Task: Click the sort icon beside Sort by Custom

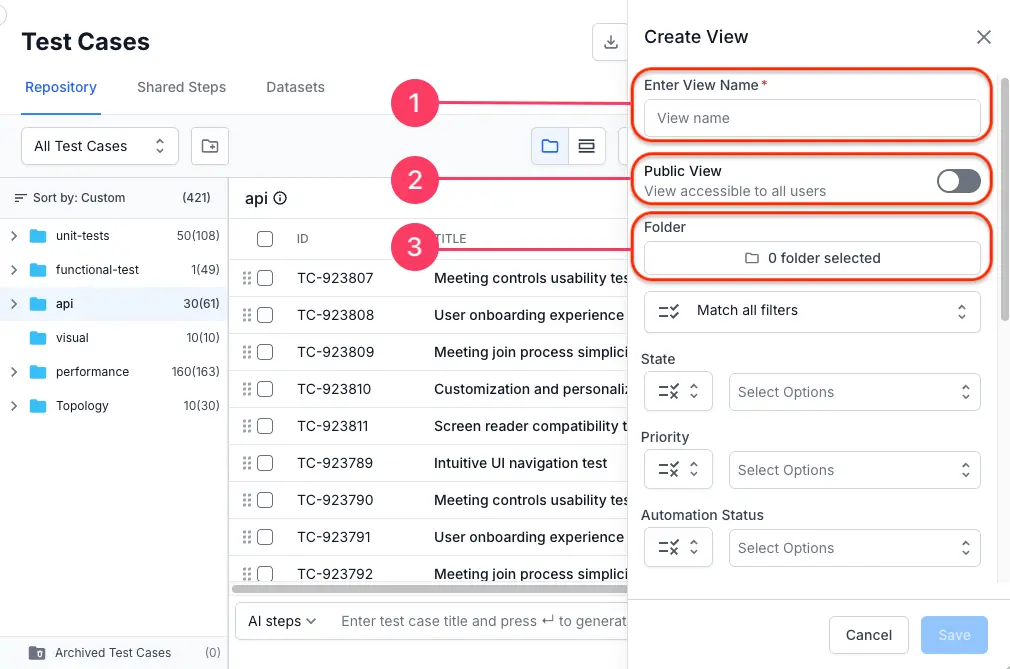Action: pos(18,198)
